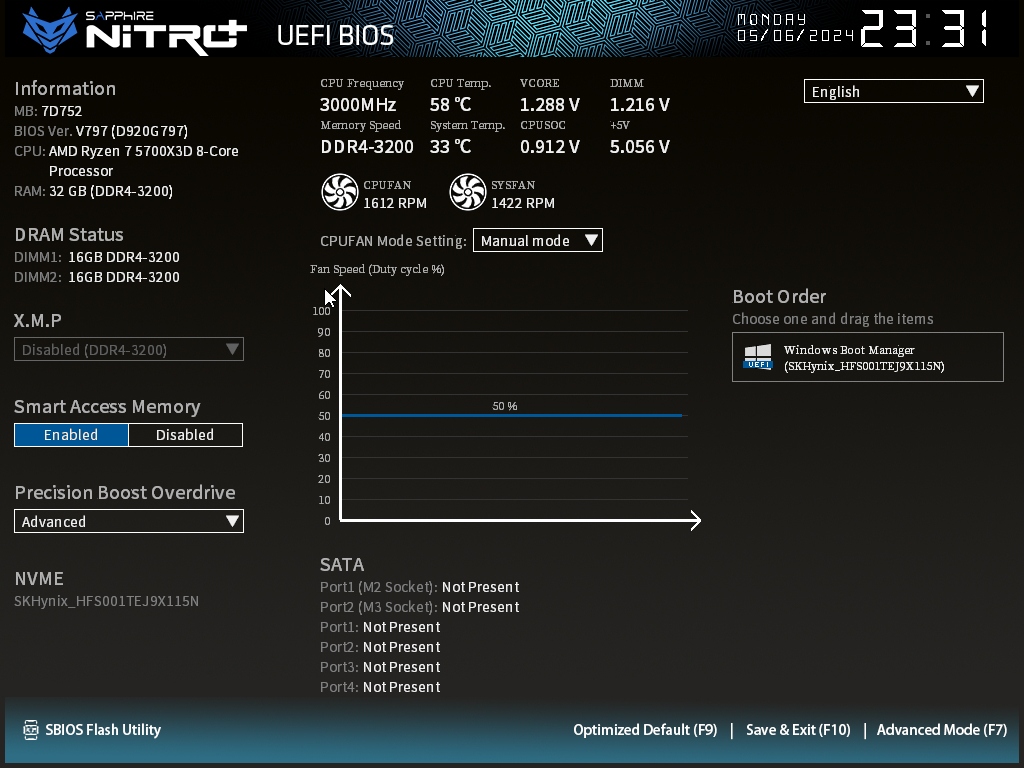Click the CPUFAN 1612 RPM reading

click(395, 203)
